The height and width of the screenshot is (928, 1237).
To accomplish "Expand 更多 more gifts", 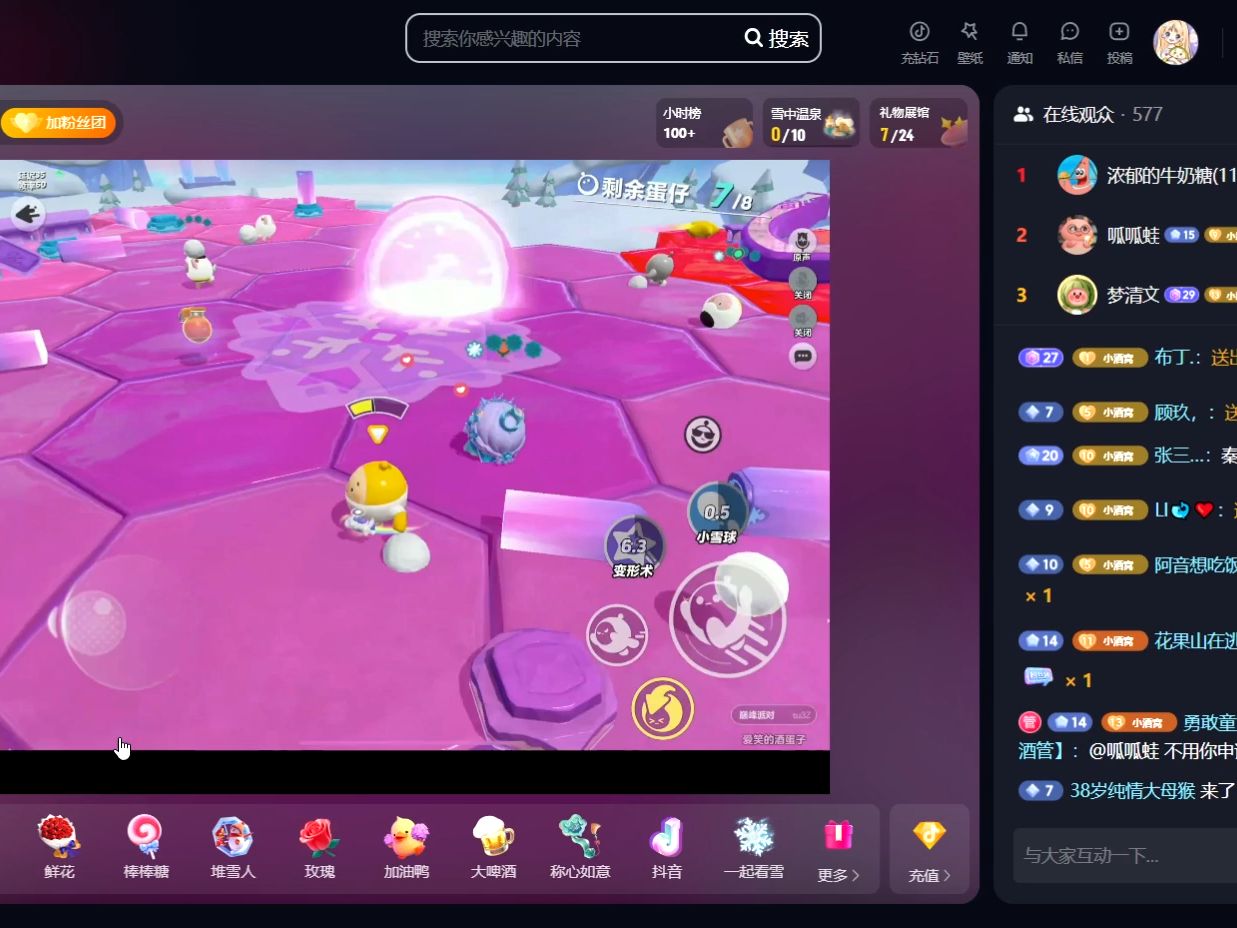I will 838,851.
